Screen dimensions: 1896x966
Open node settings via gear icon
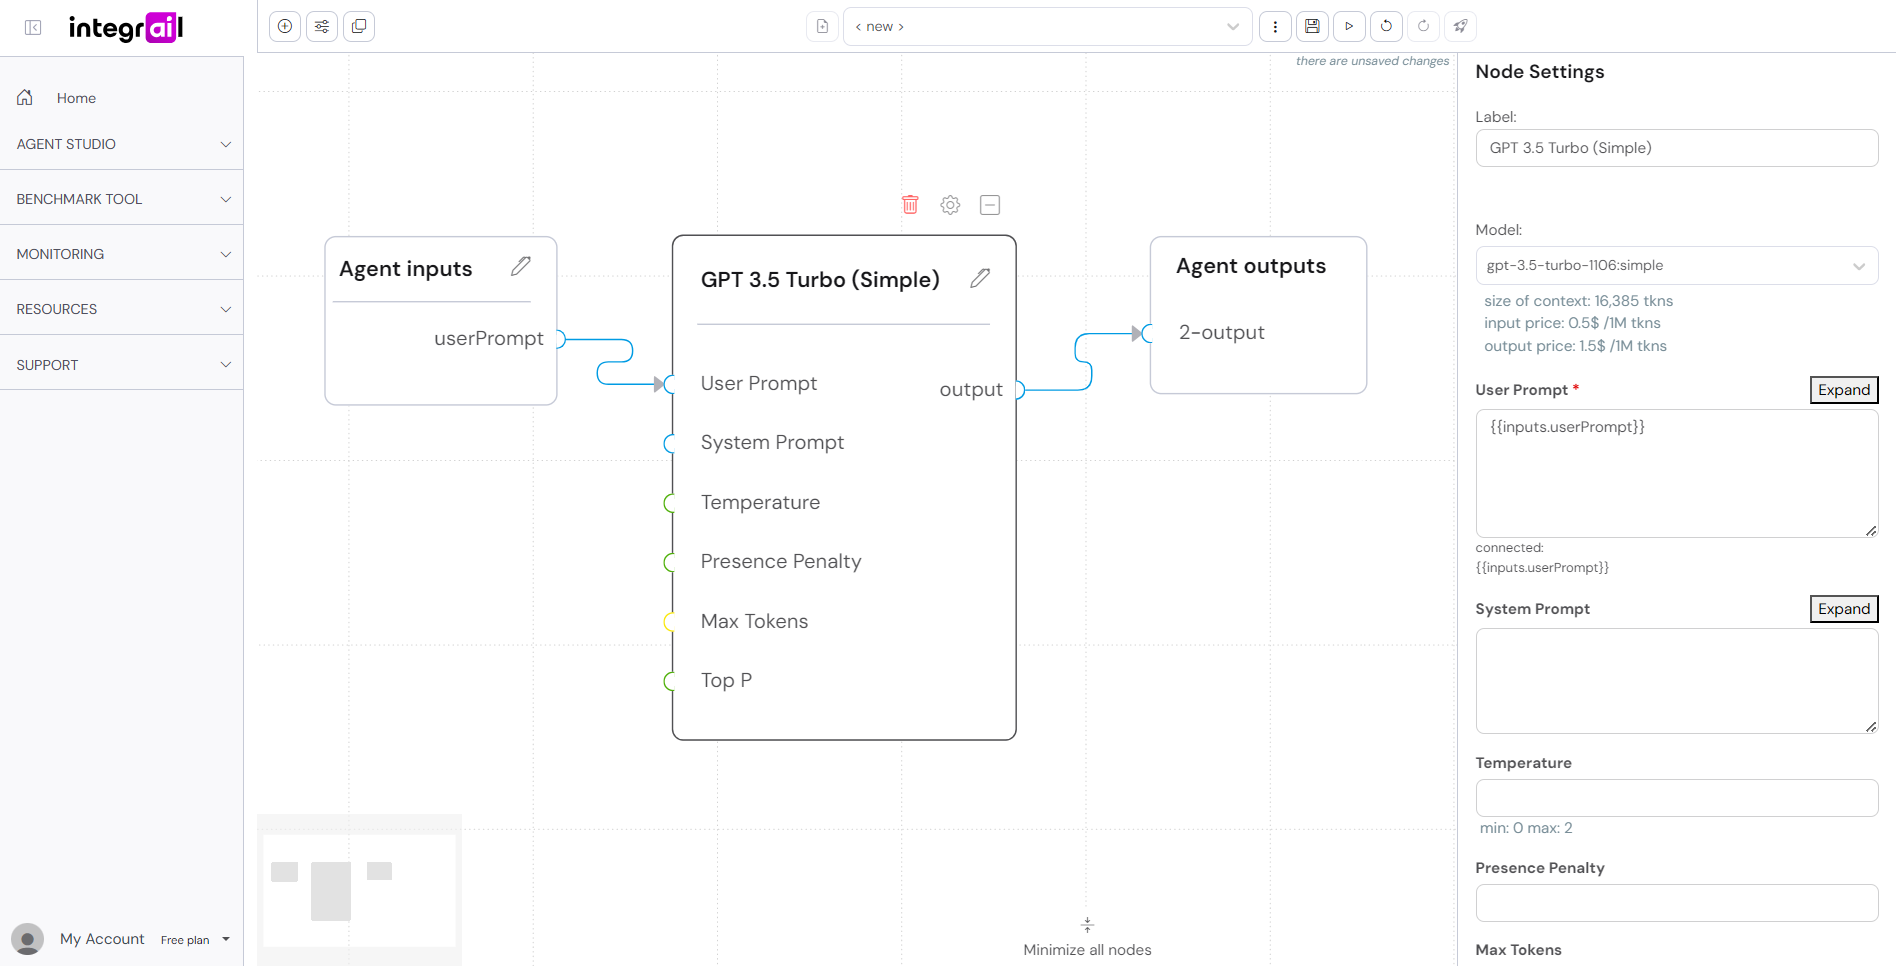(x=950, y=205)
